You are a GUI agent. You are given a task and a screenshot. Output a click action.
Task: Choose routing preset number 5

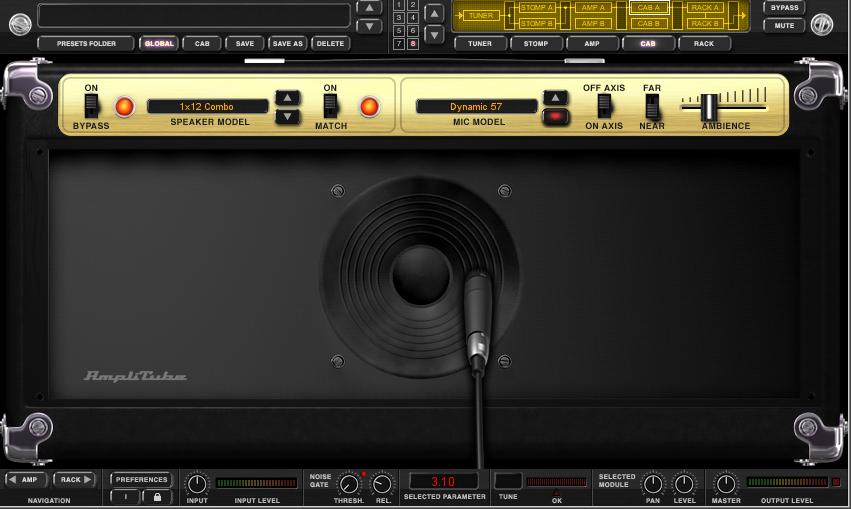coord(399,31)
